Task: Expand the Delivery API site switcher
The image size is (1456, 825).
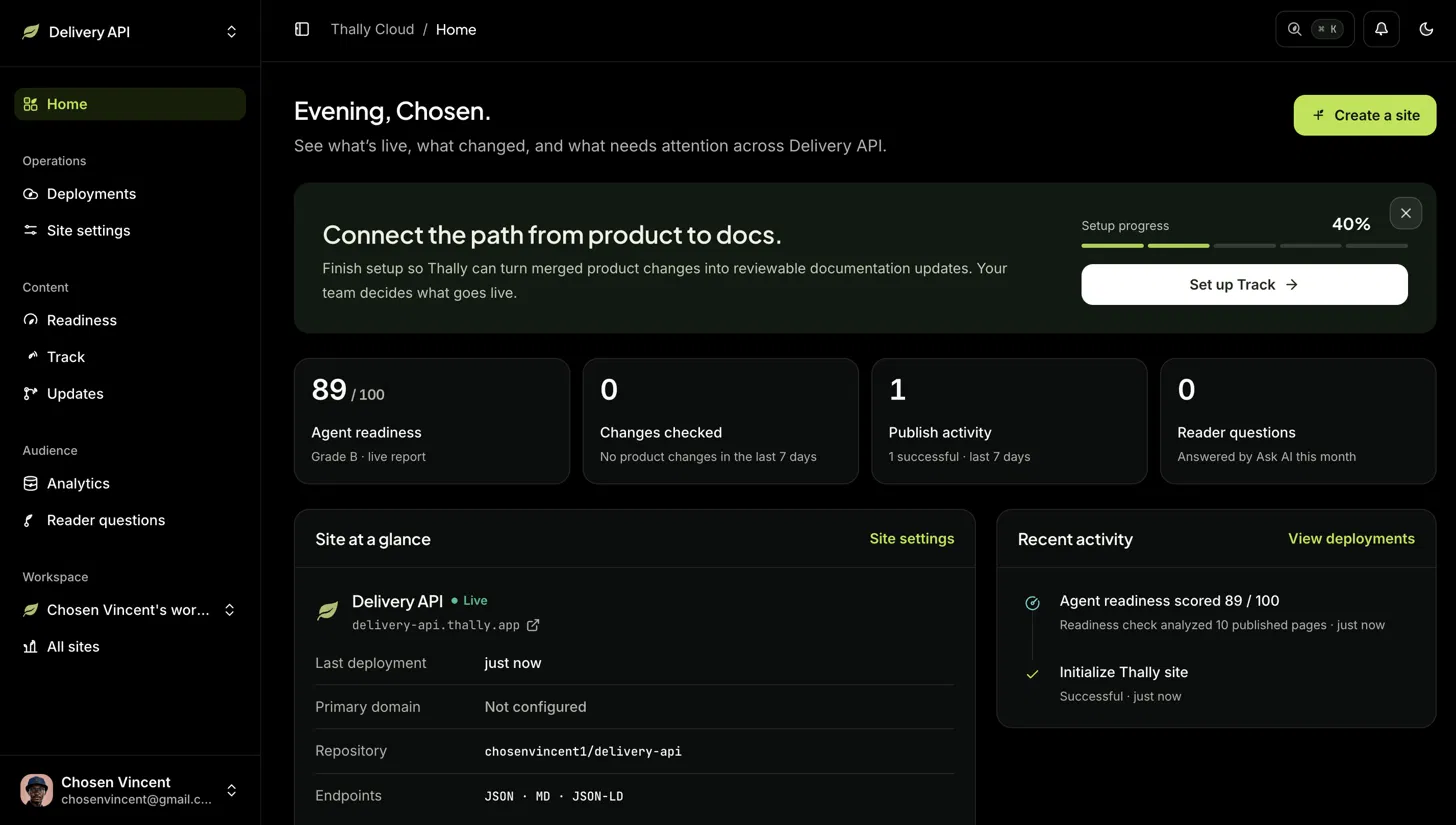Action: click(x=231, y=32)
